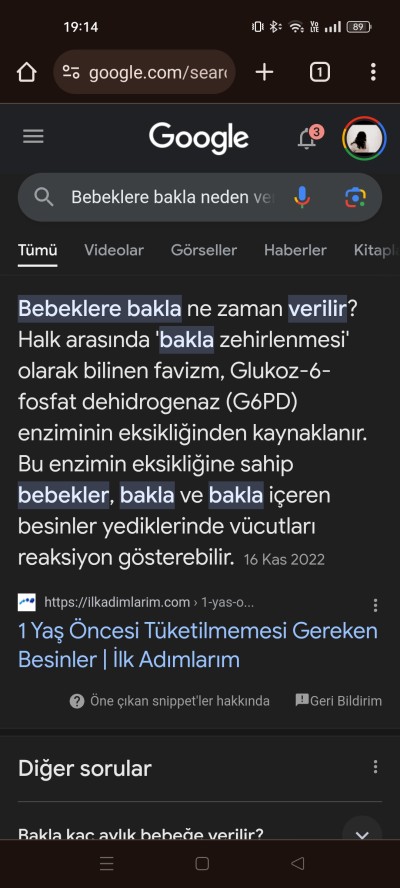Start voice search with microphone icon

point(302,197)
